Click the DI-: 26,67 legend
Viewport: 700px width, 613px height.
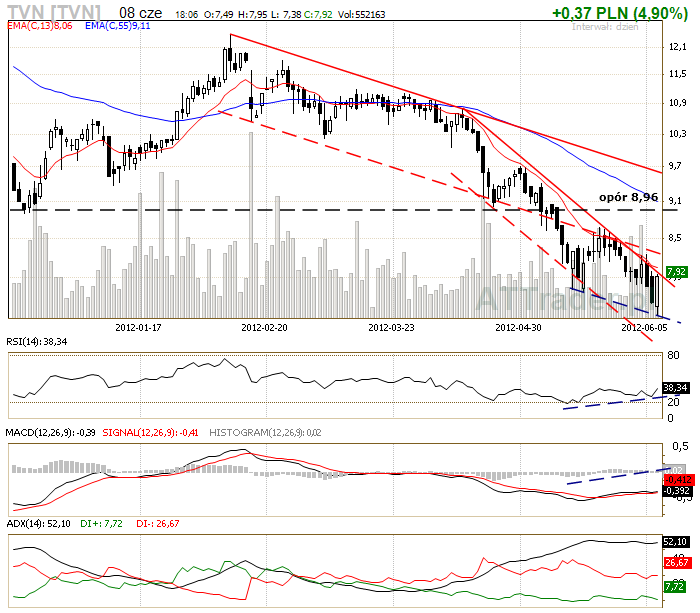click(158, 524)
